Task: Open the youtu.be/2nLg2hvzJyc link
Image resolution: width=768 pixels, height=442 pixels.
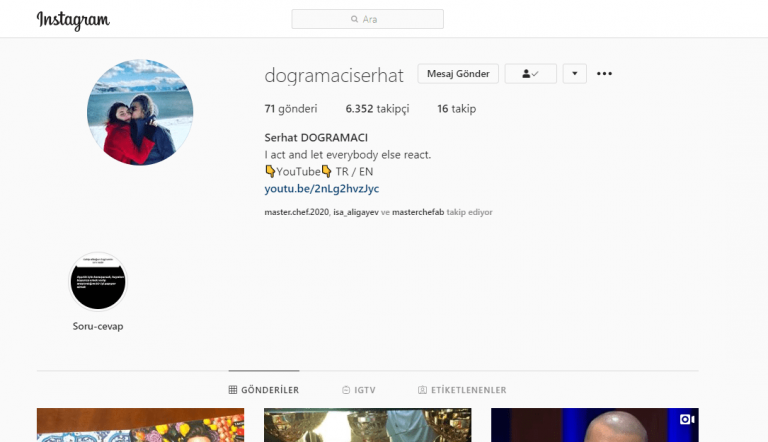Action: (x=321, y=188)
